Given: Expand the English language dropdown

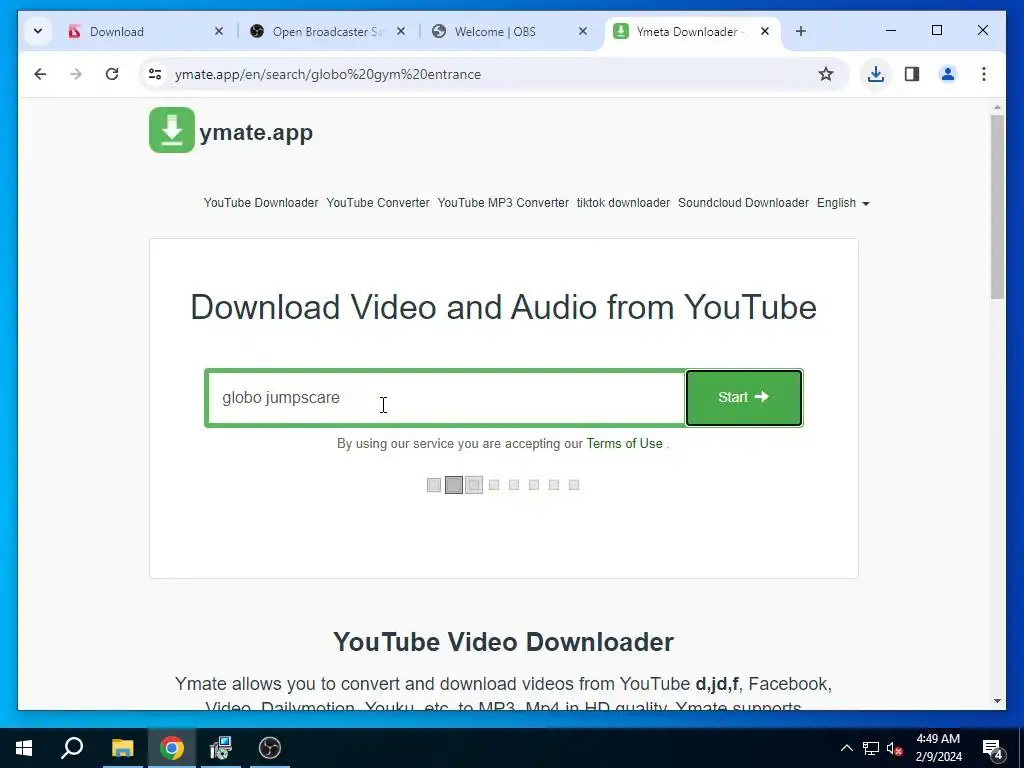Looking at the screenshot, I should [843, 203].
